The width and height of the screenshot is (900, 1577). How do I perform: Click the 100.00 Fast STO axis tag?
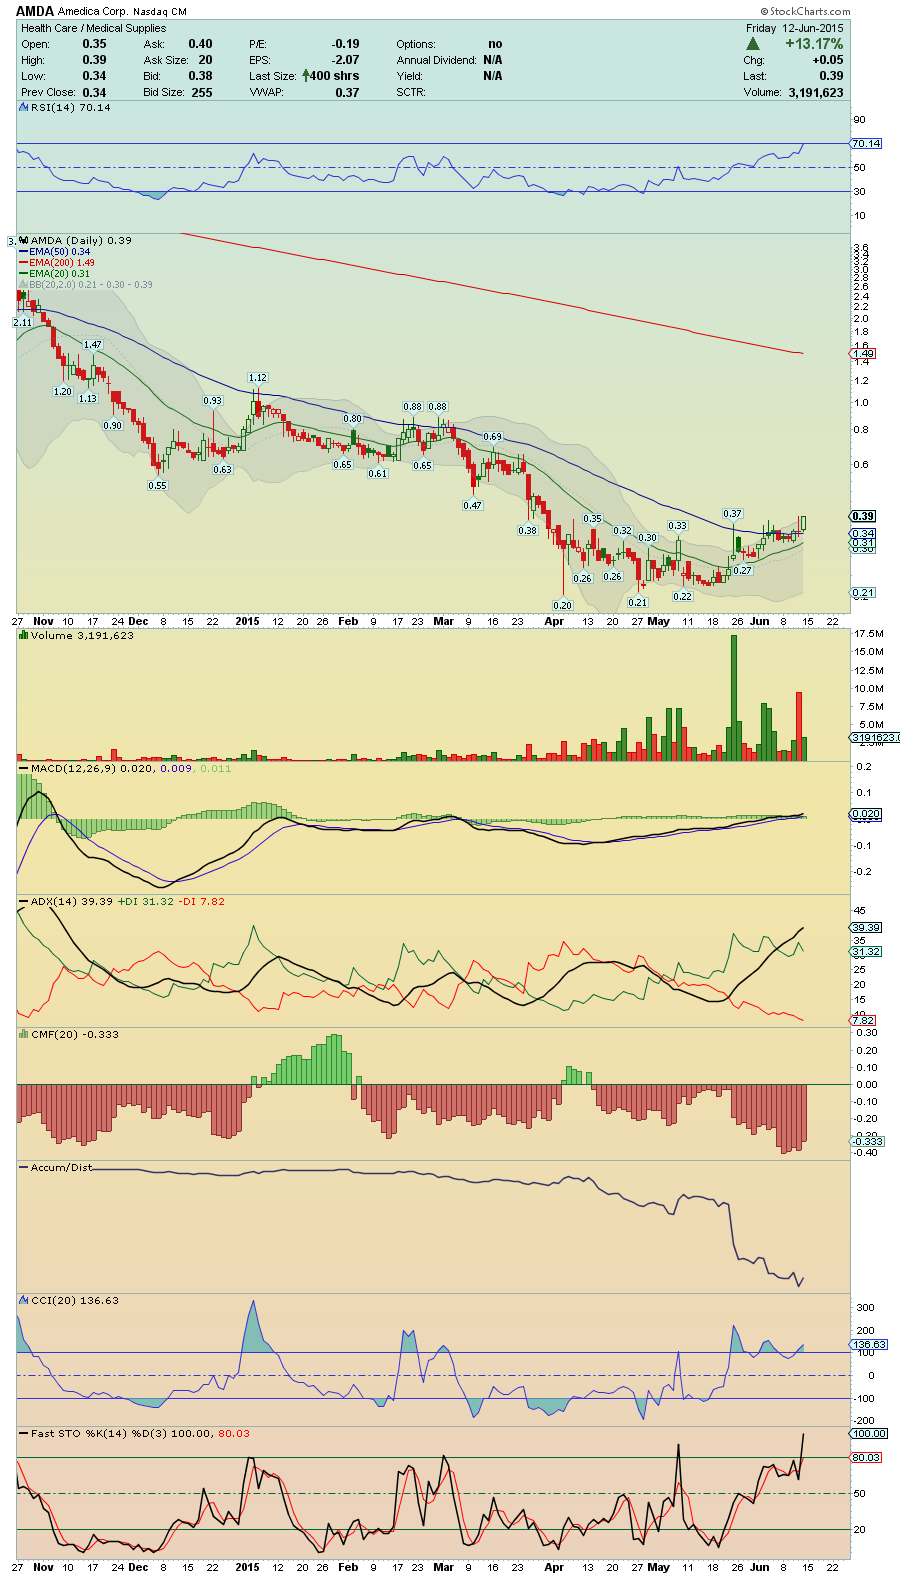coord(869,1434)
